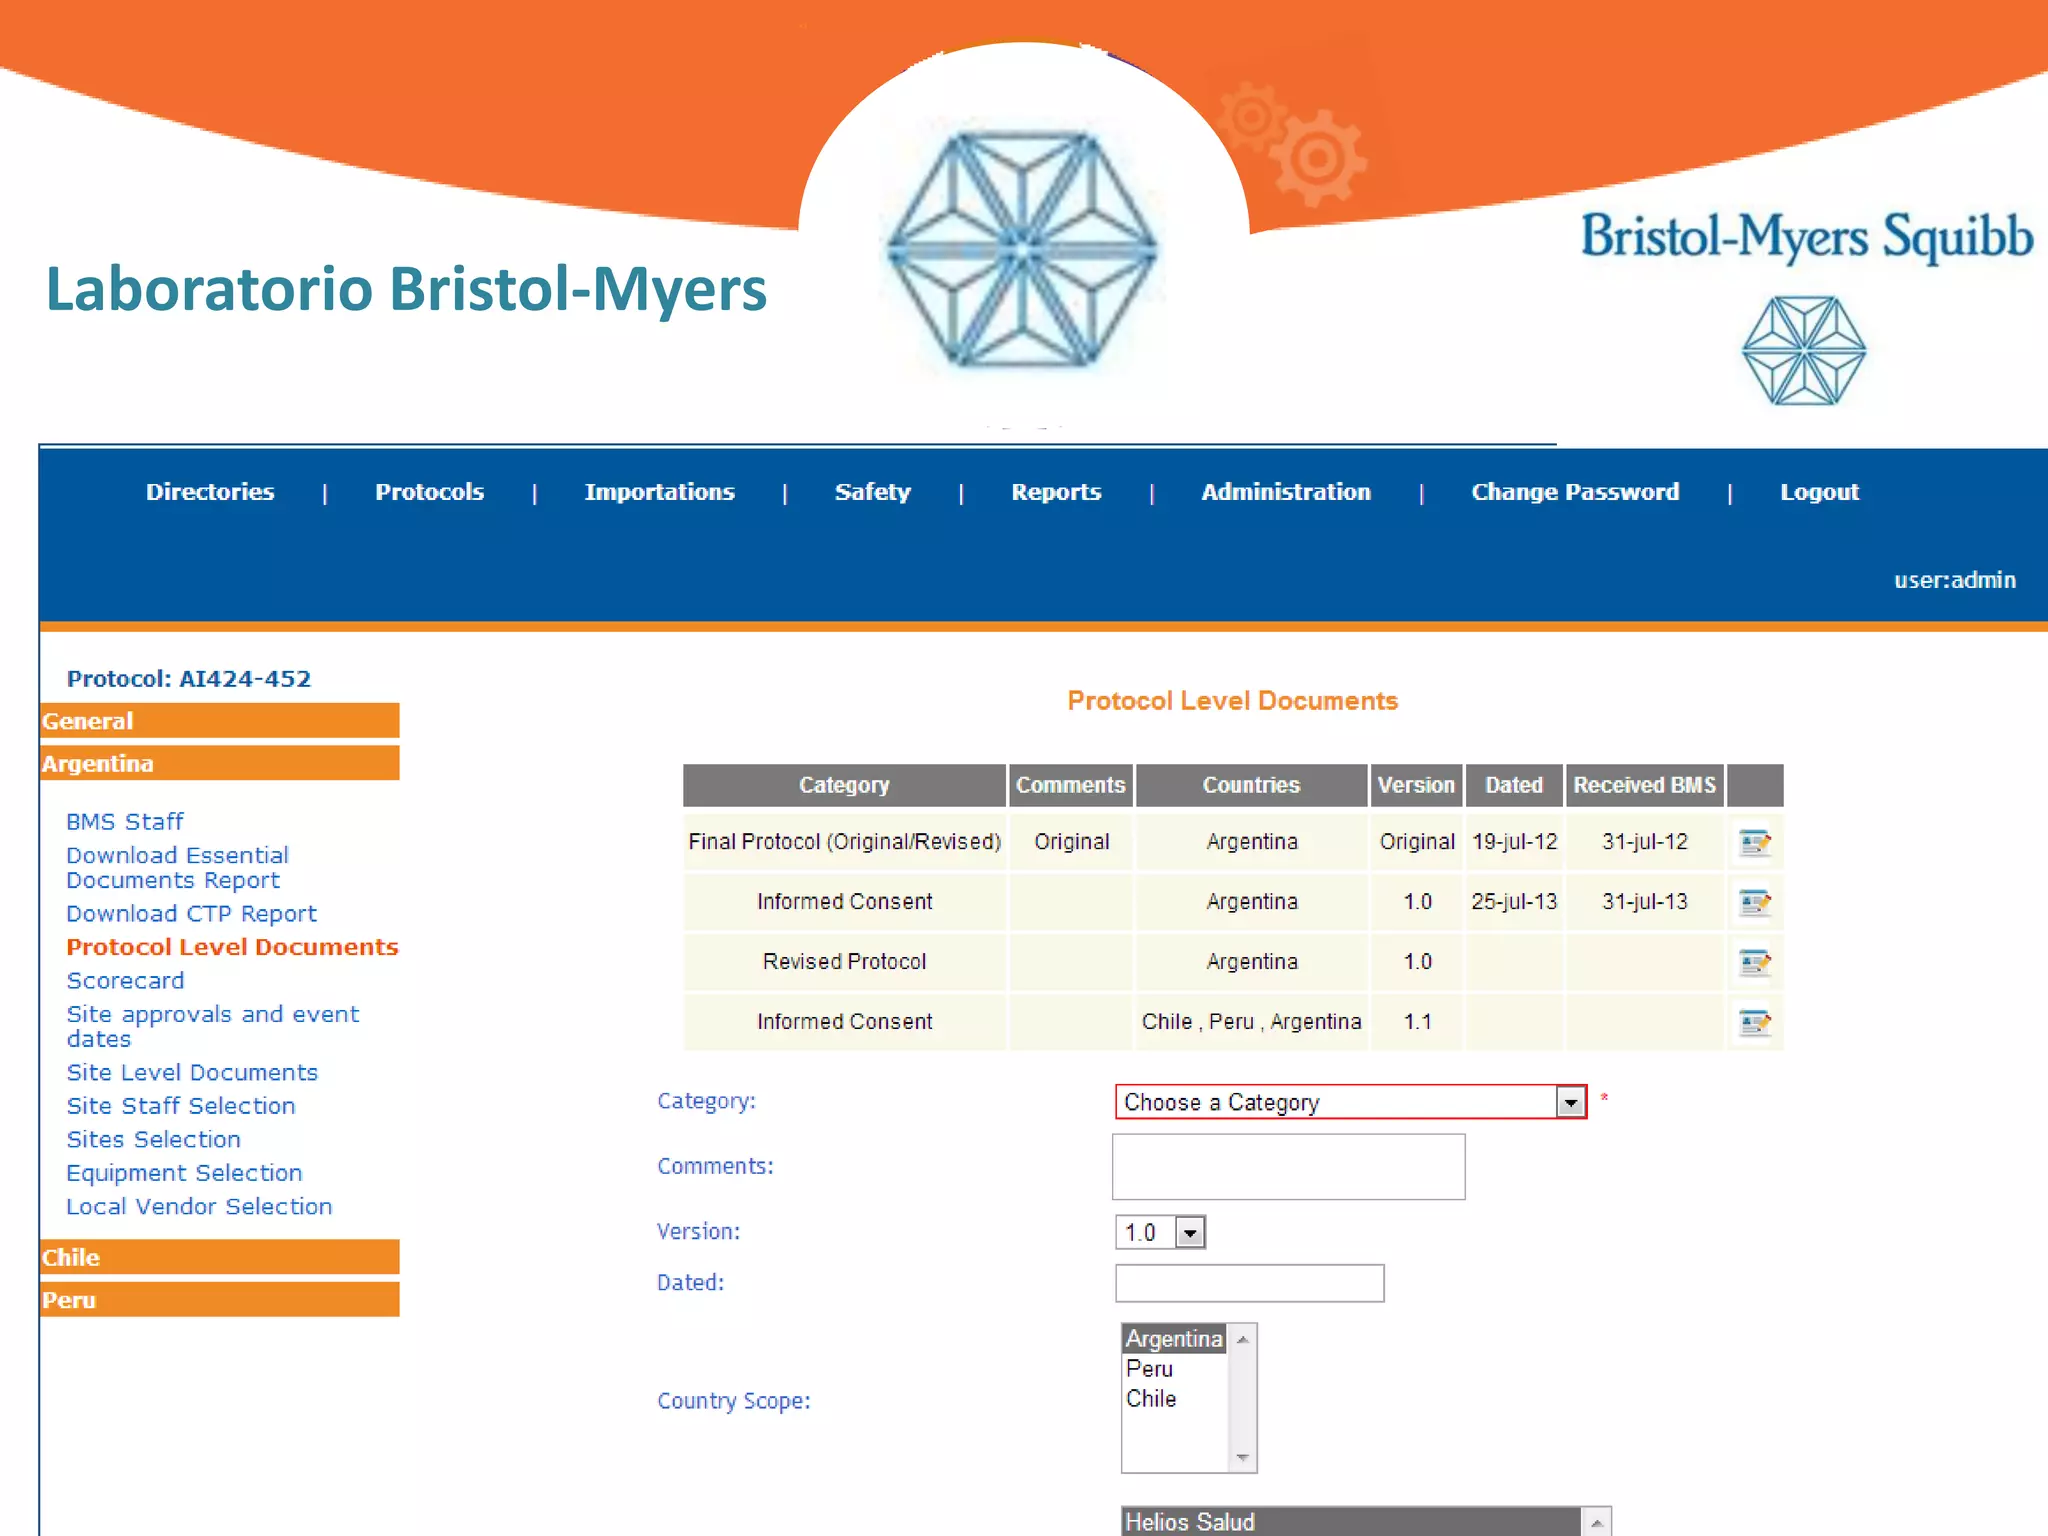Screen dimensions: 2048x1536
Task: Open the Choose a Category dropdown
Action: (x=1571, y=1102)
